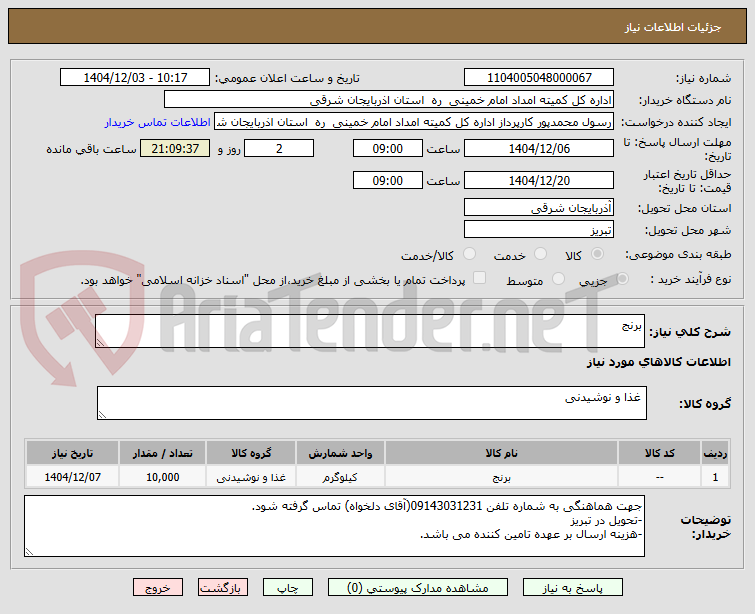
Task: Click the شهر محل تحویل field تبریز
Action: click(x=539, y=230)
